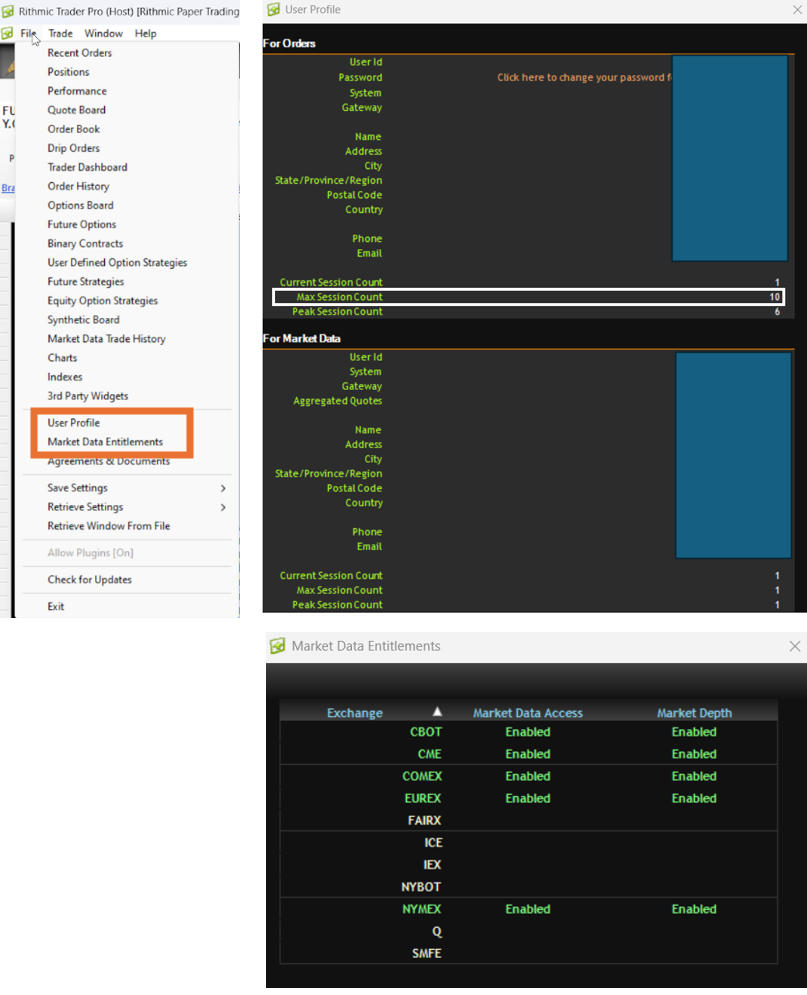Sort by Exchange column header

pos(355,713)
